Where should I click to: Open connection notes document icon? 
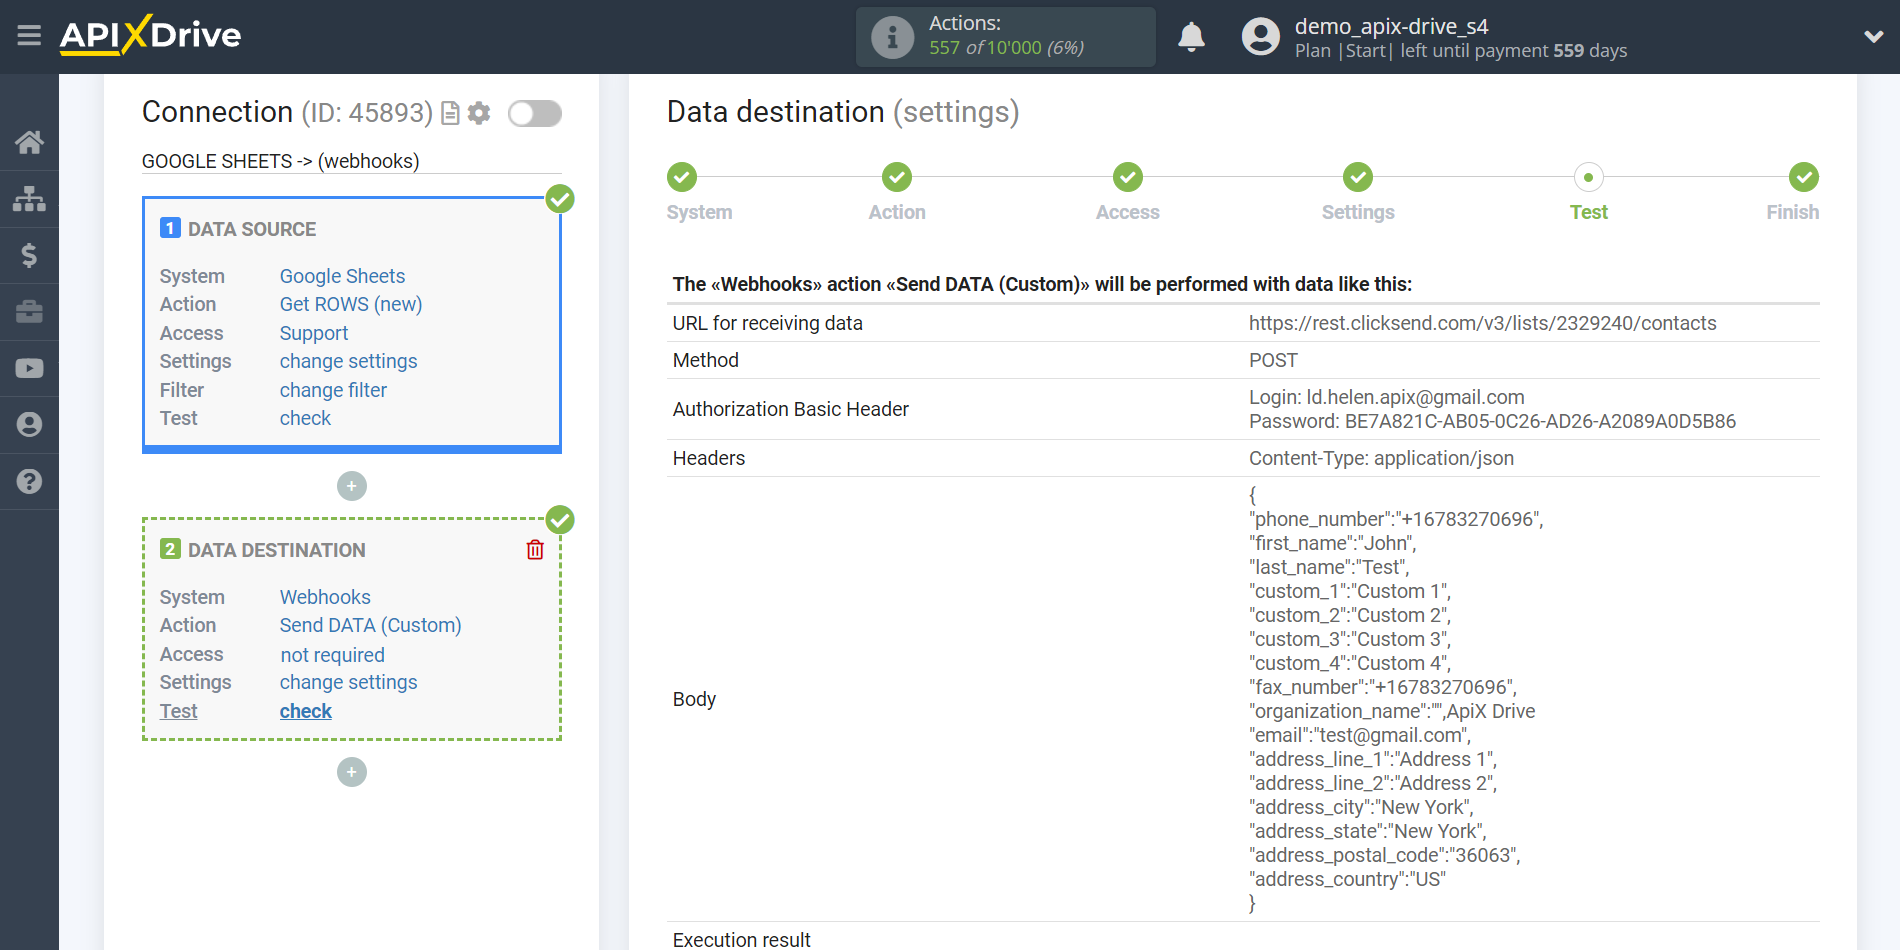point(450,113)
